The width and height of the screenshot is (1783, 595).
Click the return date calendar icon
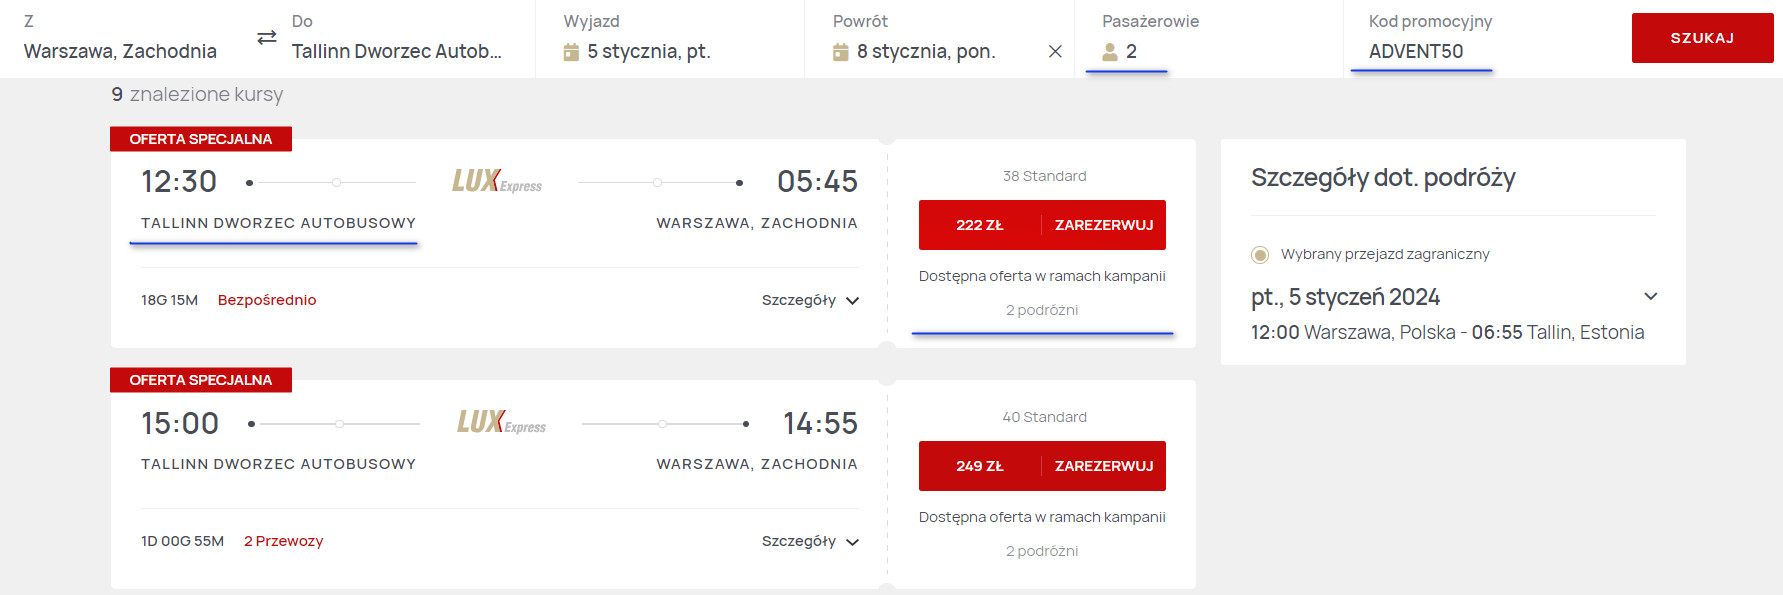(x=841, y=52)
